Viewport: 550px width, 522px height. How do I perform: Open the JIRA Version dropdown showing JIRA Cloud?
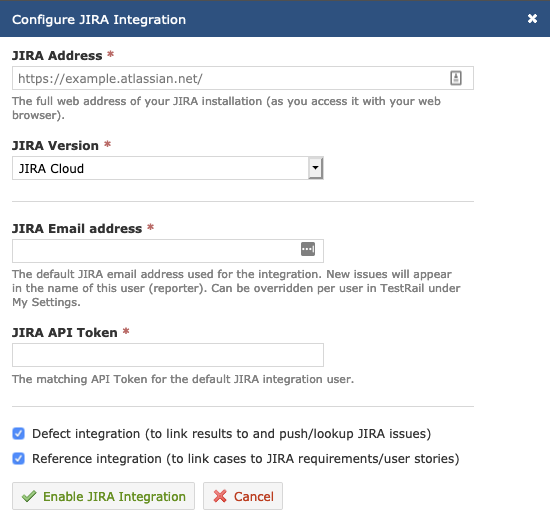[x=168, y=168]
